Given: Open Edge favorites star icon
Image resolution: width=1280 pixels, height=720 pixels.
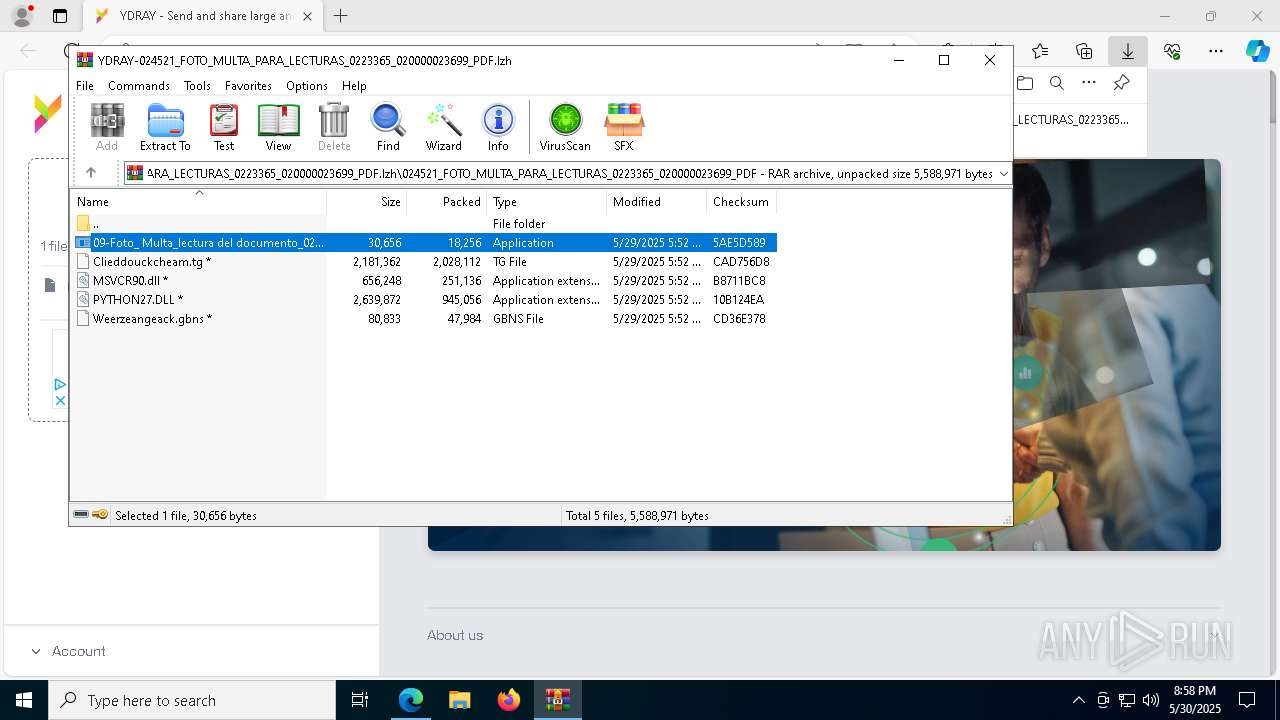Looking at the screenshot, I should click(1040, 51).
